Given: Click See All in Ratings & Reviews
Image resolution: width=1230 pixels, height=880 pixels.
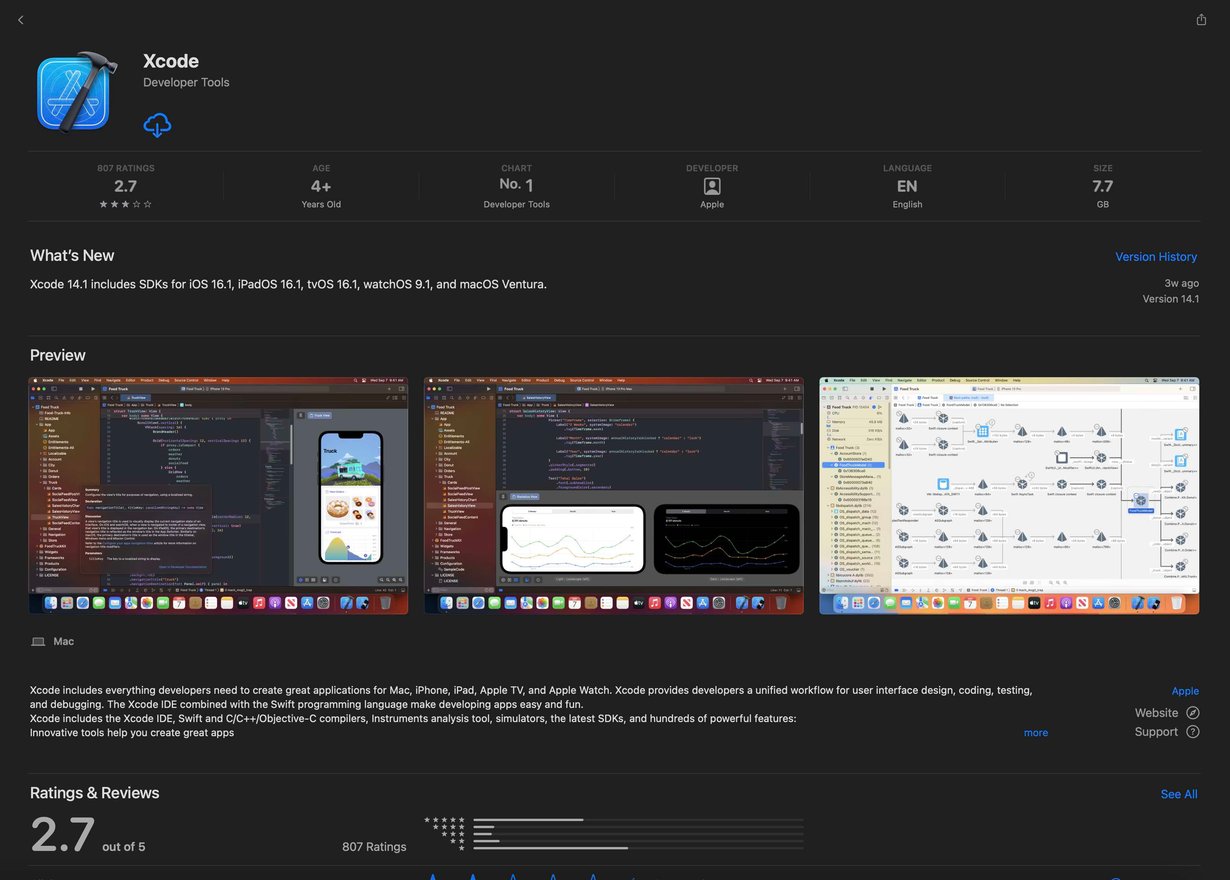Looking at the screenshot, I should (x=1178, y=794).
